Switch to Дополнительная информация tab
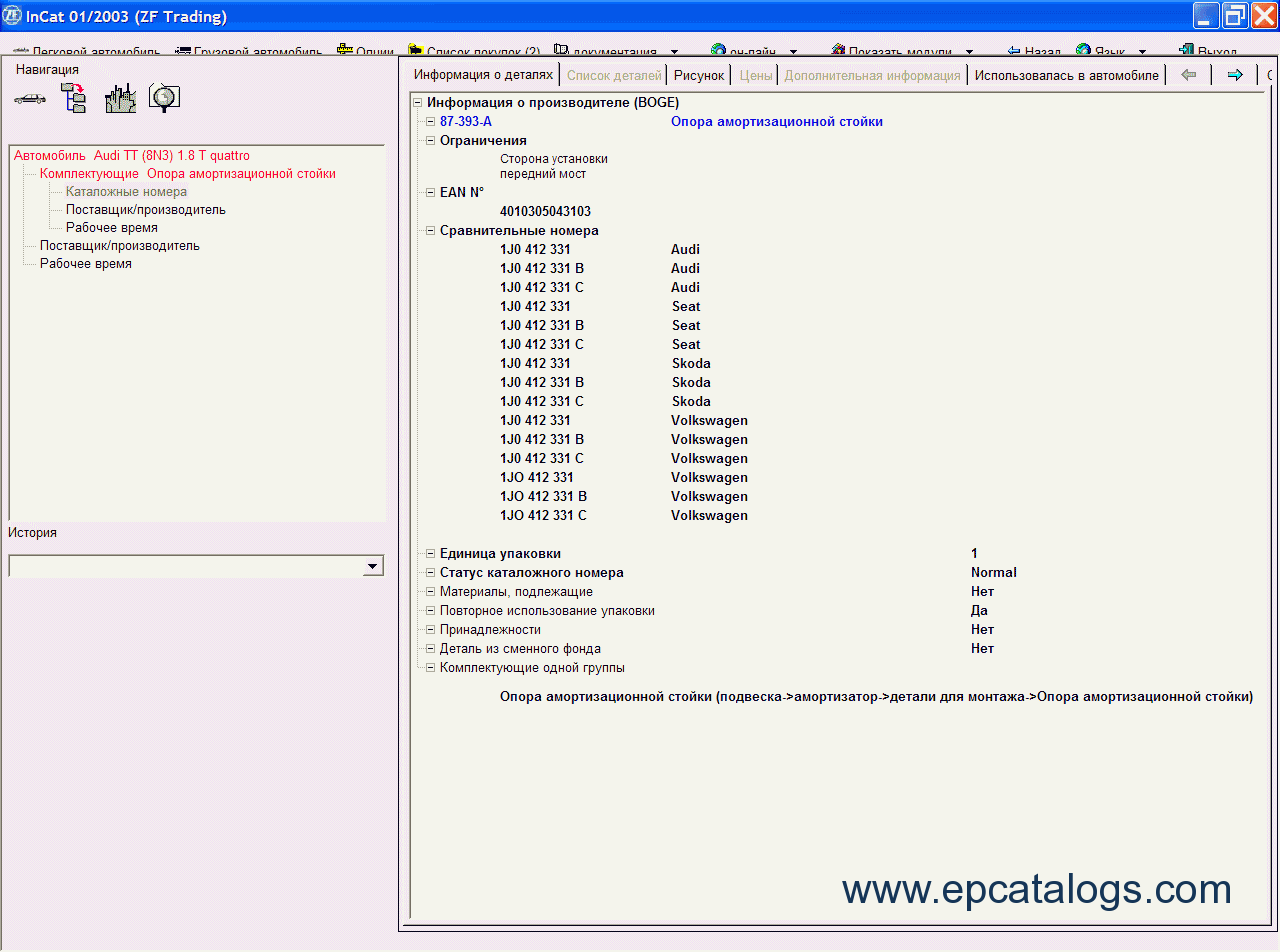Image resolution: width=1280 pixels, height=952 pixels. tap(872, 75)
